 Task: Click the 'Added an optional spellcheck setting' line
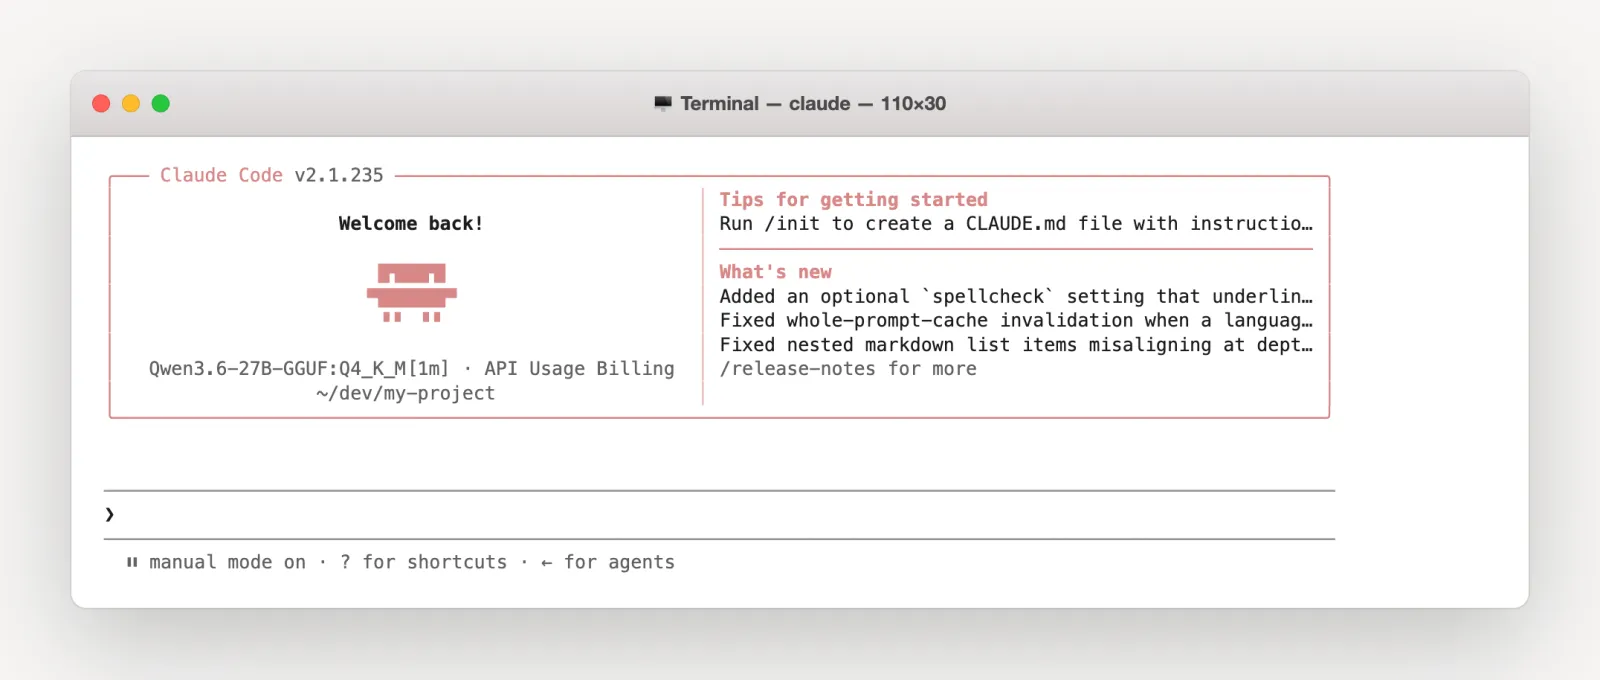pyautogui.click(x=1016, y=296)
